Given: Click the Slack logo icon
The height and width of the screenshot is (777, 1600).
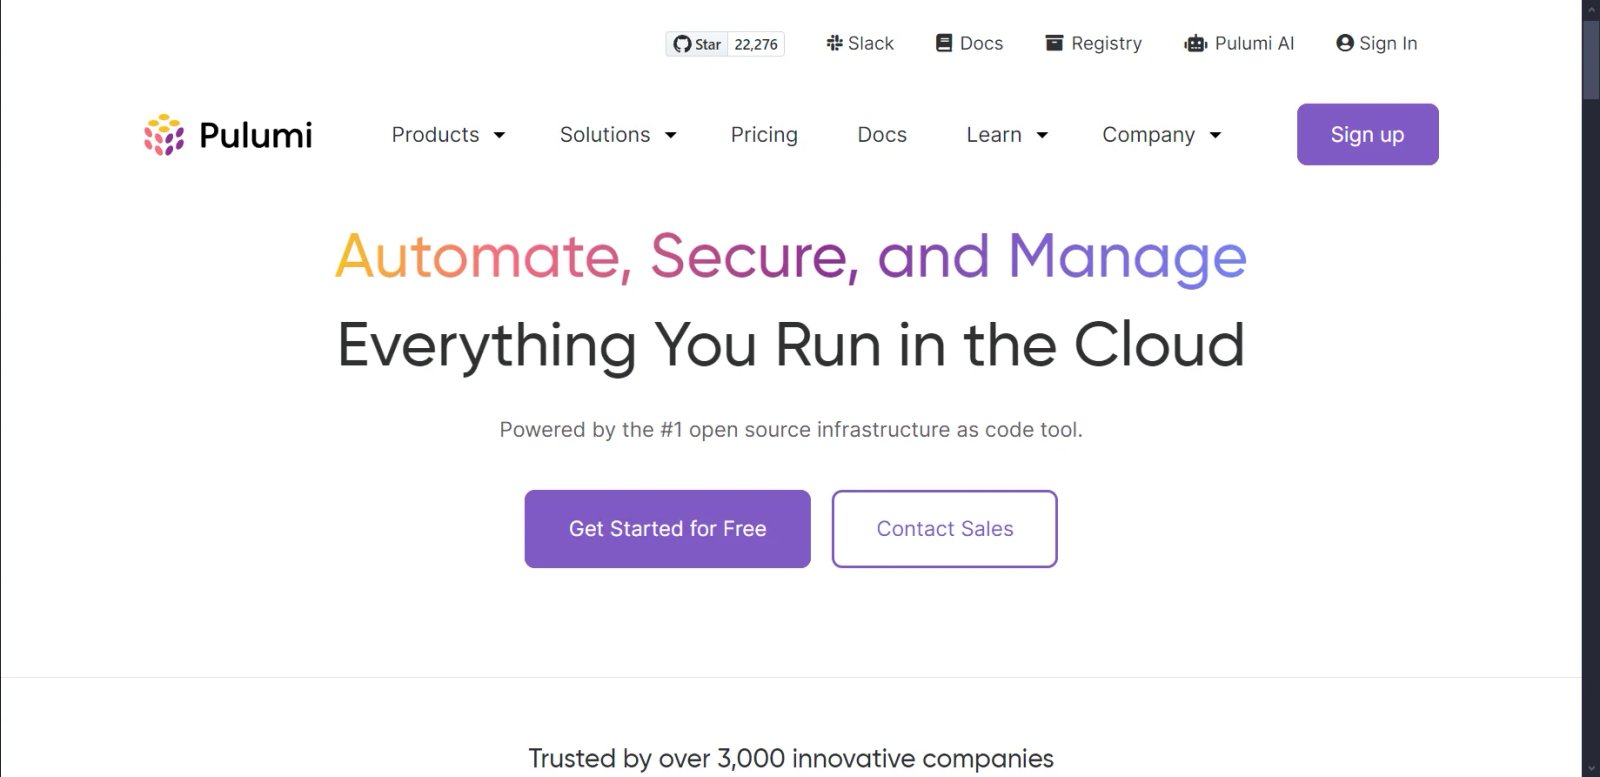Looking at the screenshot, I should (834, 43).
